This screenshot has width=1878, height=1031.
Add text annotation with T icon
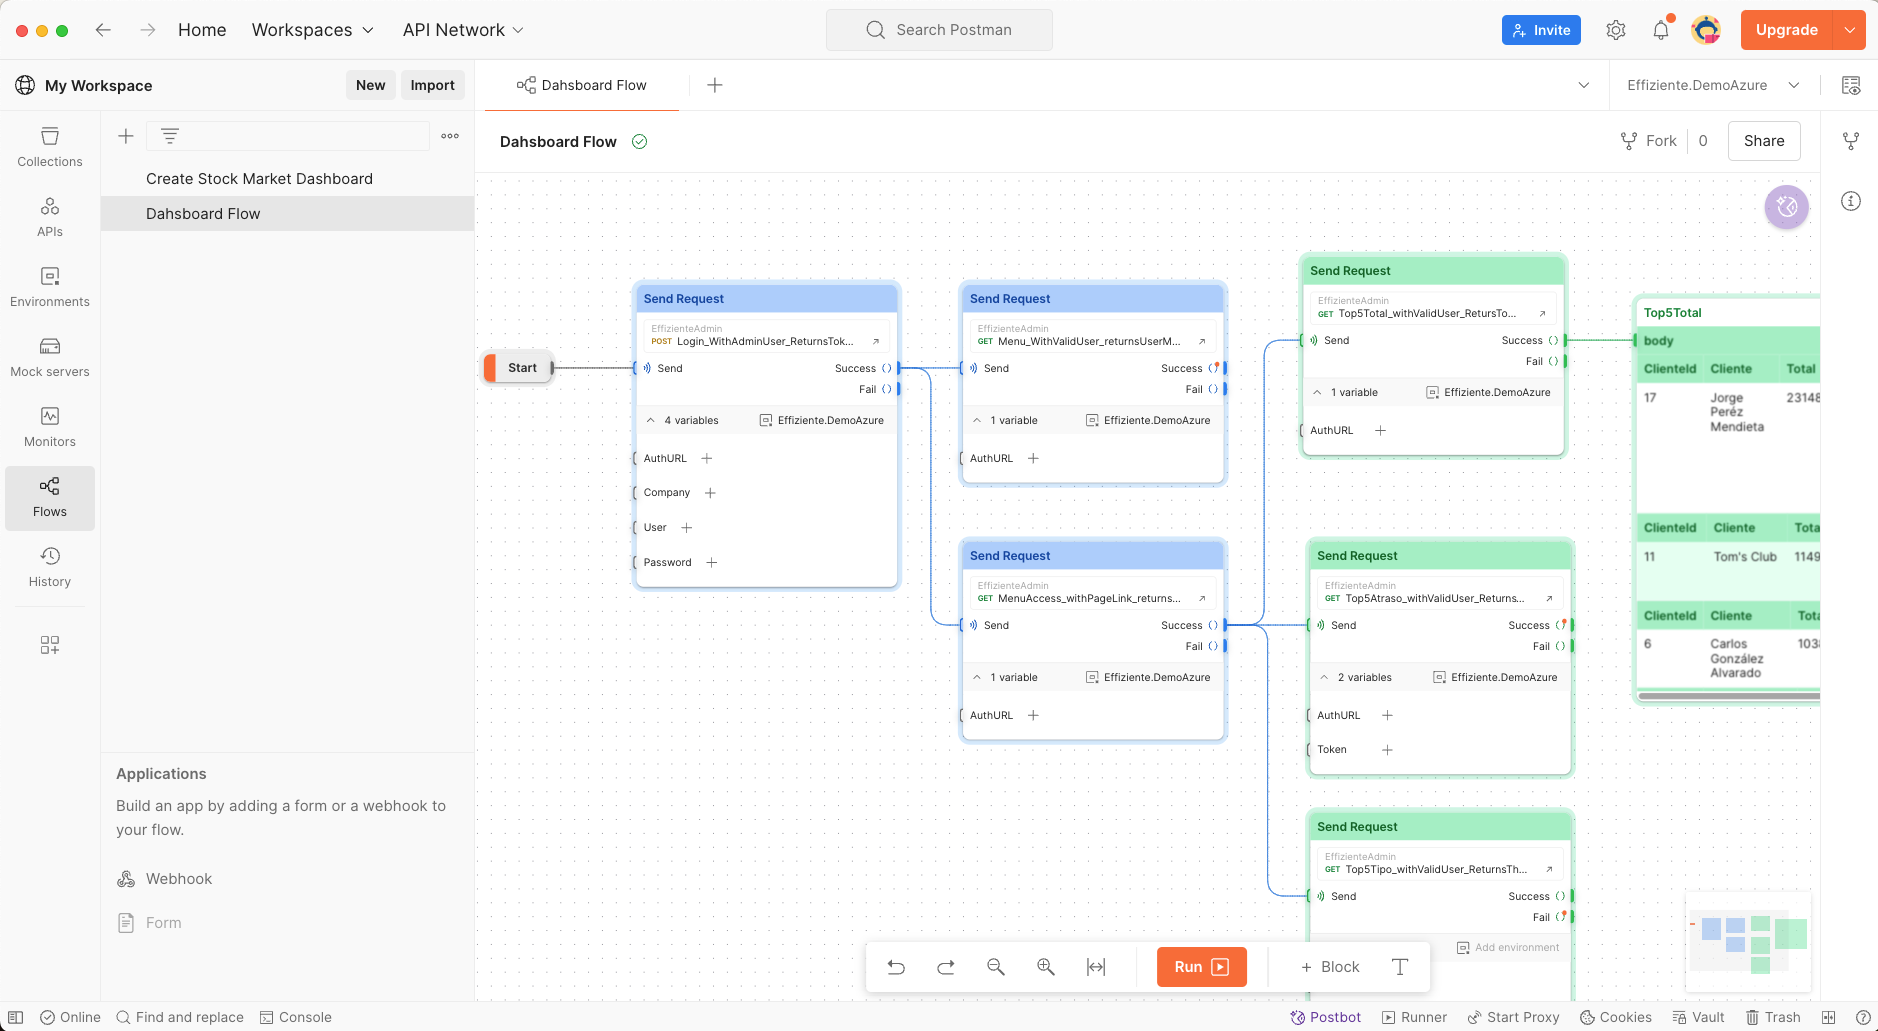point(1400,967)
